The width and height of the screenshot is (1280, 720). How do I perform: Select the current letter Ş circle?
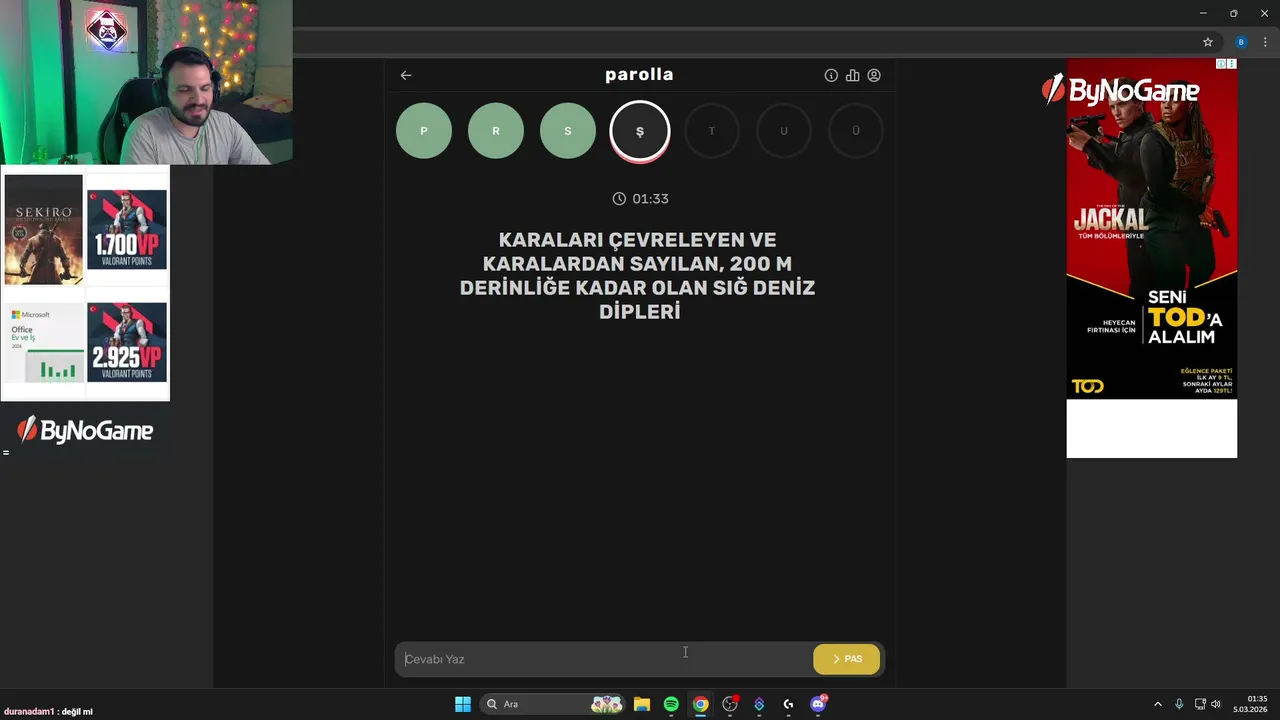[640, 131]
